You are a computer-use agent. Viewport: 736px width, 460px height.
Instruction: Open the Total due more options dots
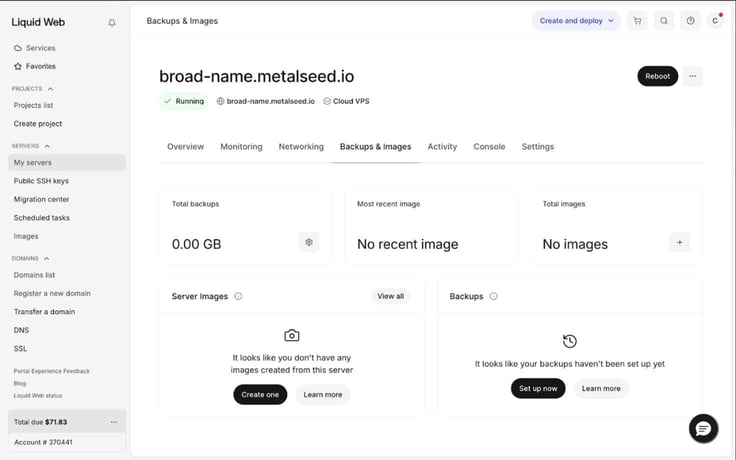(114, 422)
